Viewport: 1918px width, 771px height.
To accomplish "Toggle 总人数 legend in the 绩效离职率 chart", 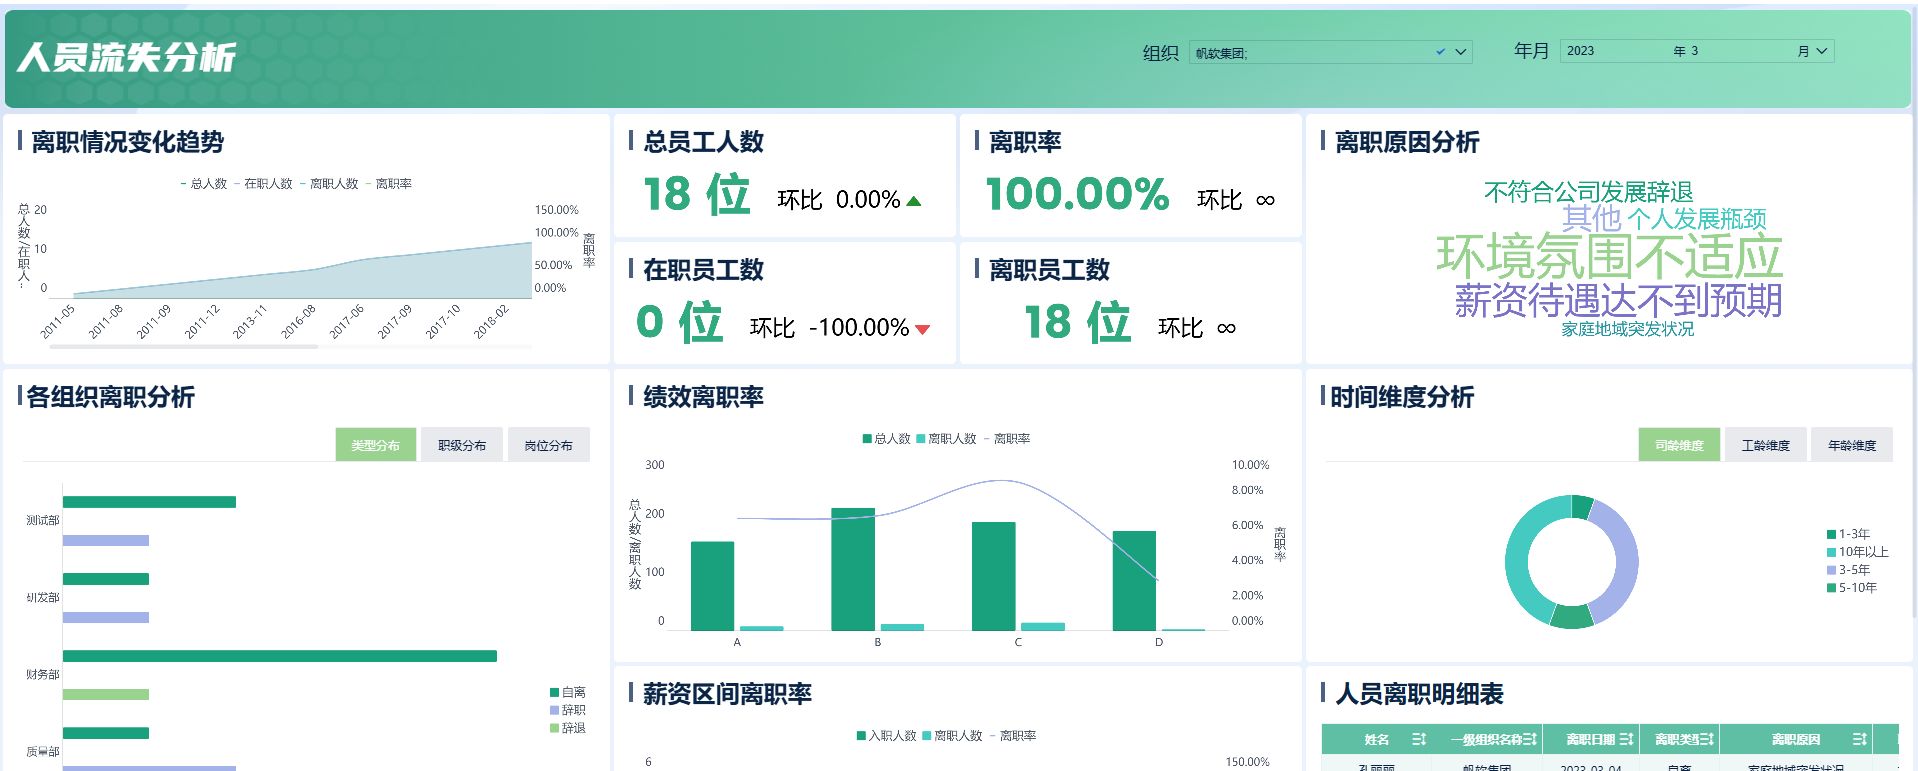I will [886, 439].
